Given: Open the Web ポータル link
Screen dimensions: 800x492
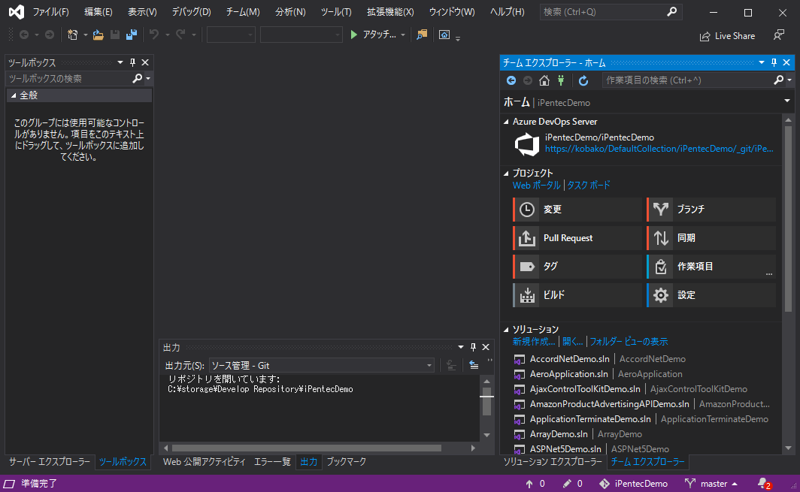Looking at the screenshot, I should (x=536, y=185).
